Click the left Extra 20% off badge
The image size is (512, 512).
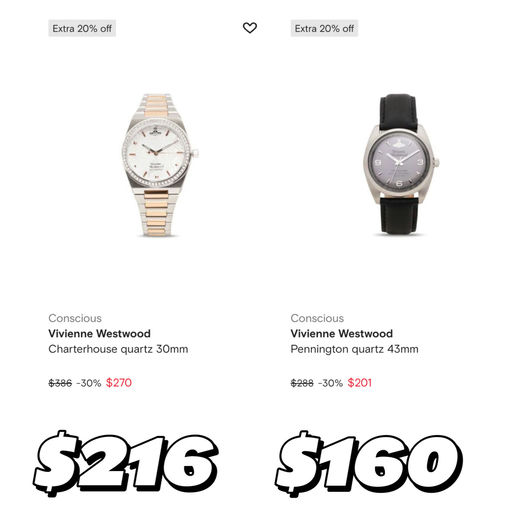82,28
